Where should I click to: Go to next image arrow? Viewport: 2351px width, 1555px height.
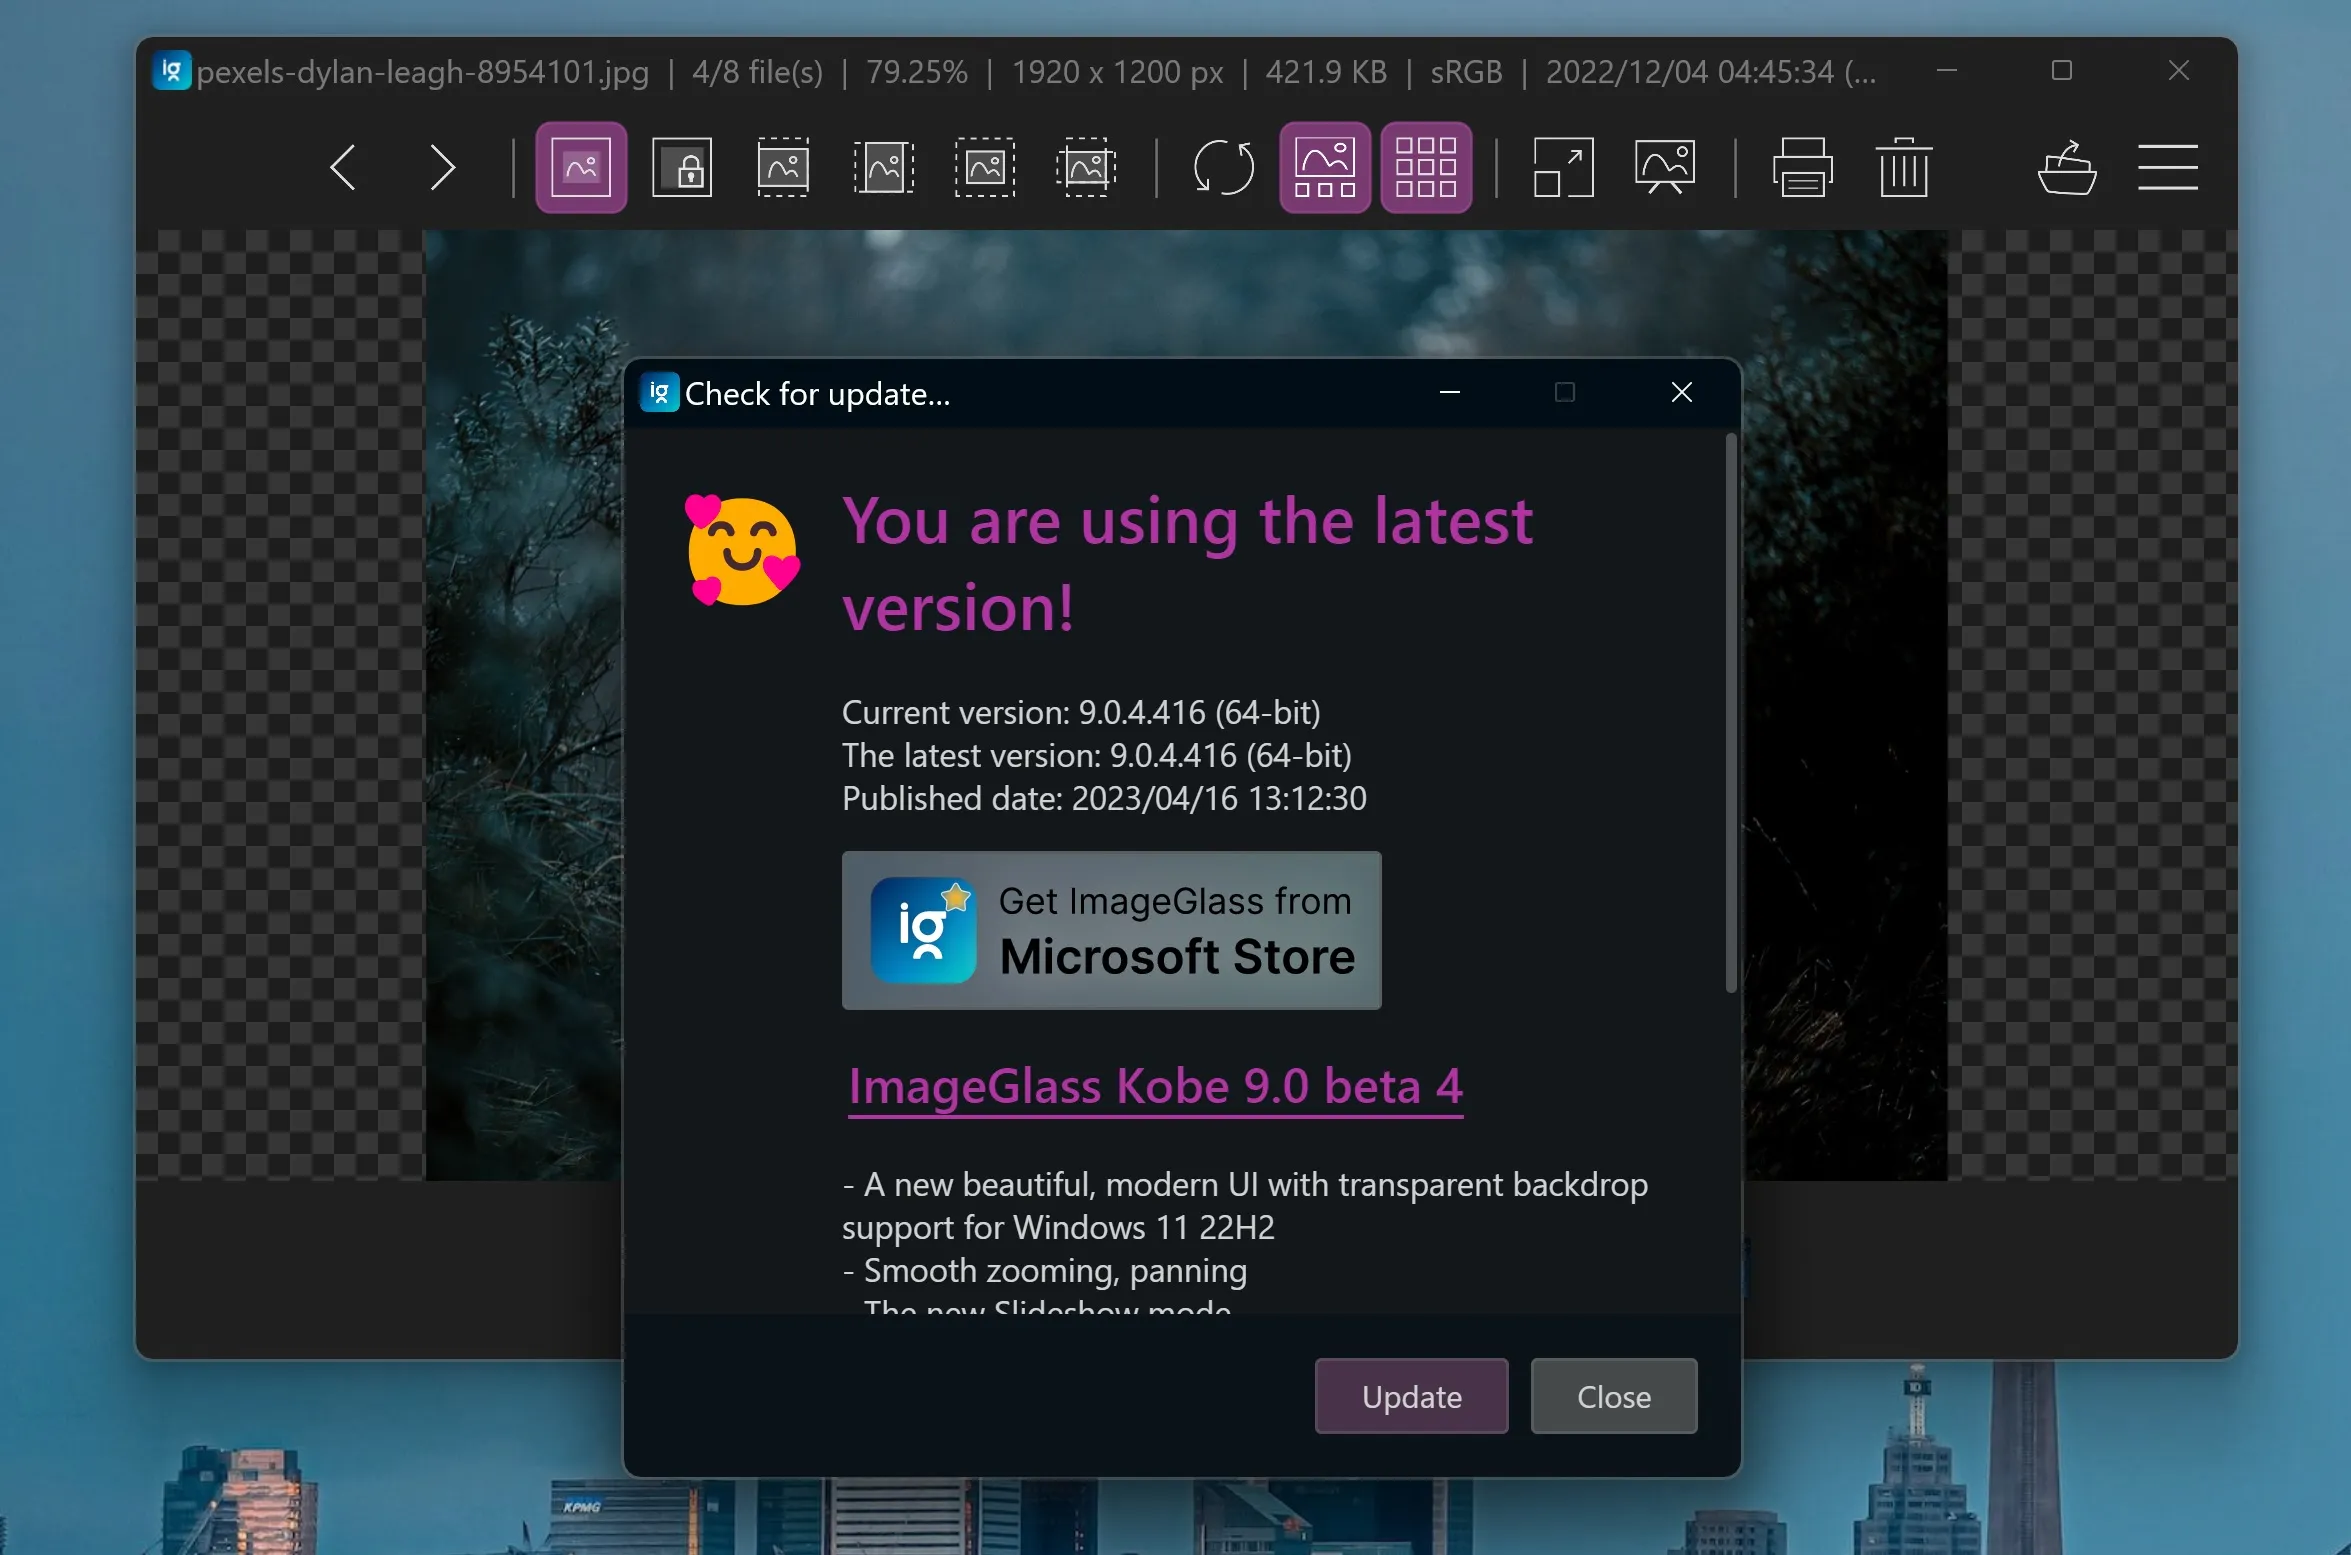pyautogui.click(x=441, y=167)
